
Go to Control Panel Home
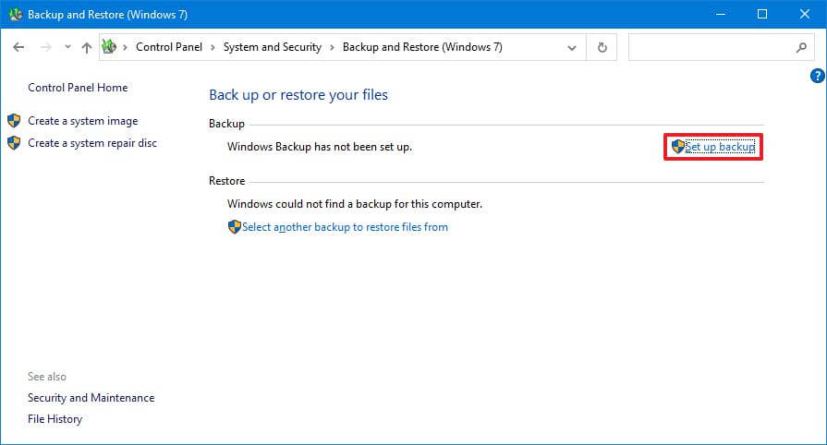(77, 88)
